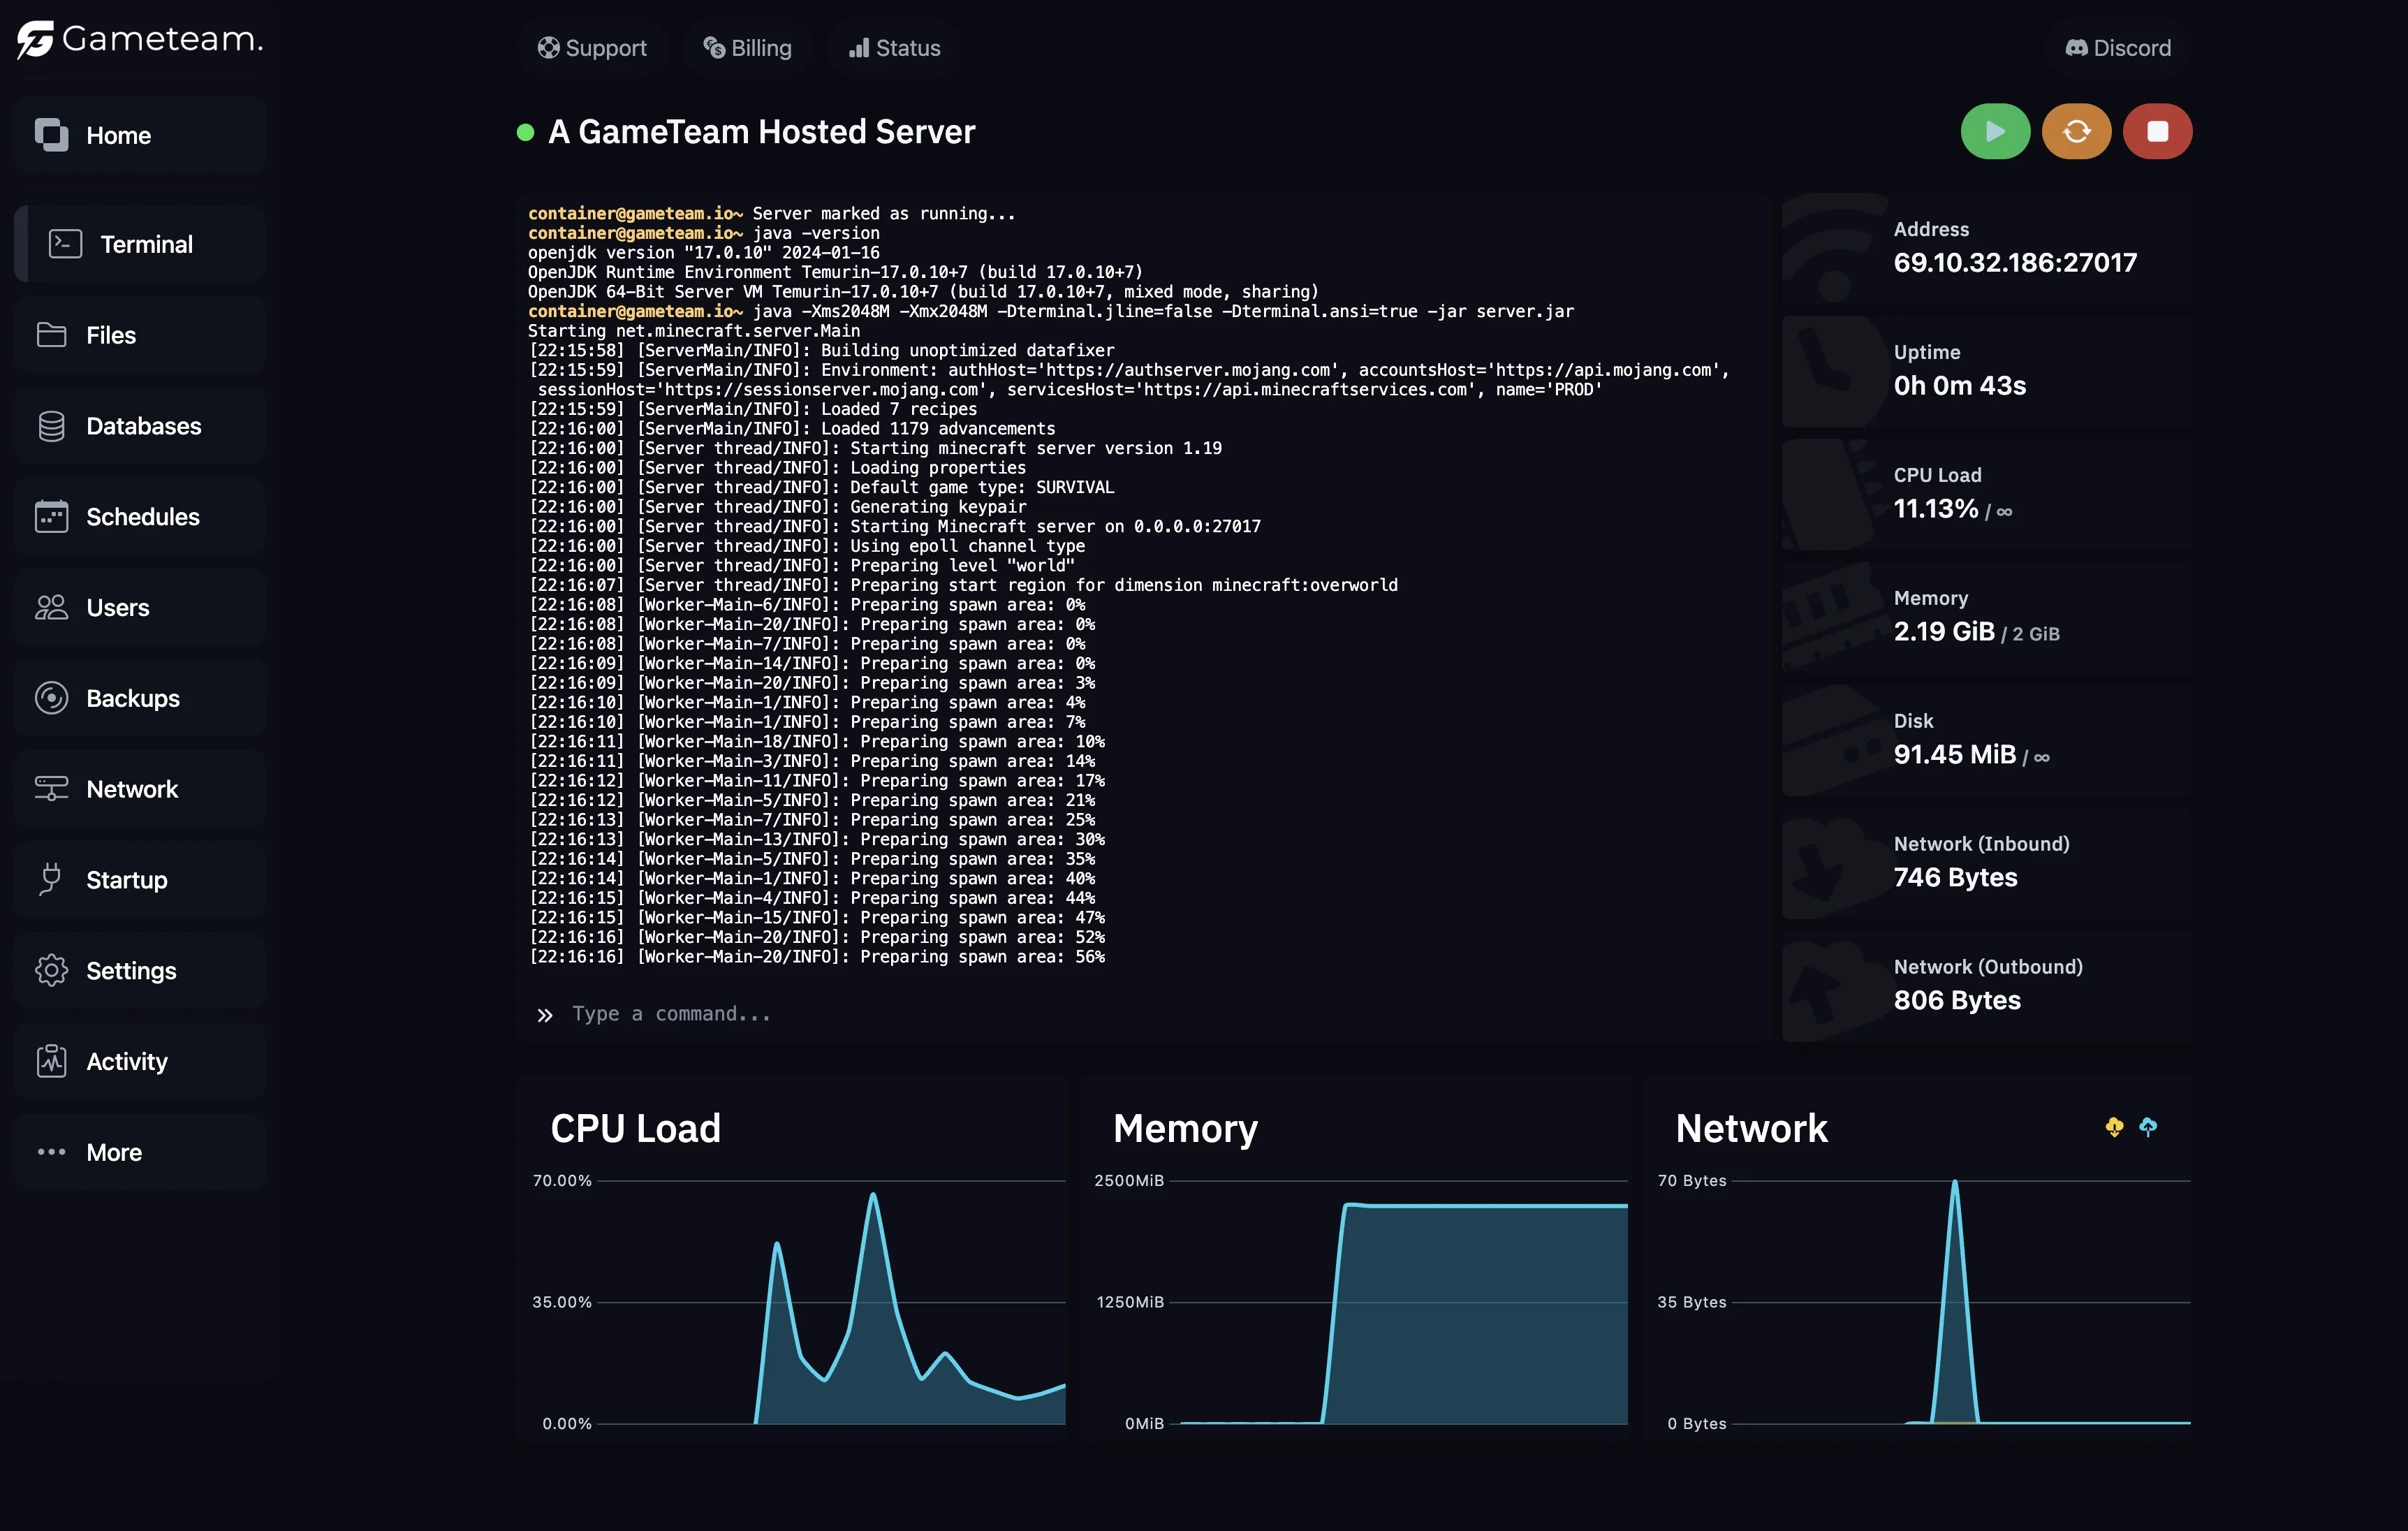Screen dimensions: 2408x1531
Task: Open the Status link text
Action: coord(908,48)
